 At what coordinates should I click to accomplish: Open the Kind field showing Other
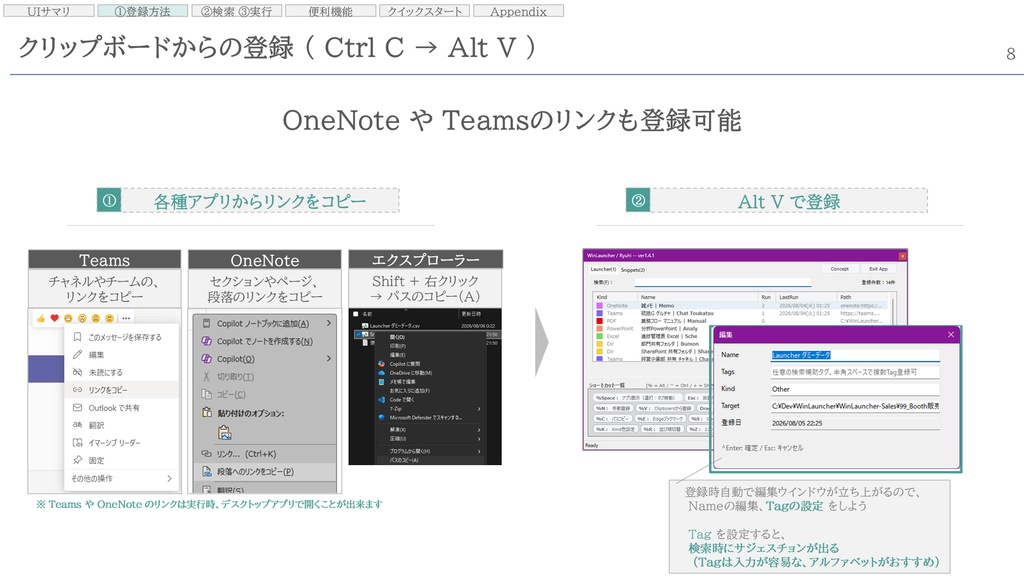pos(855,389)
